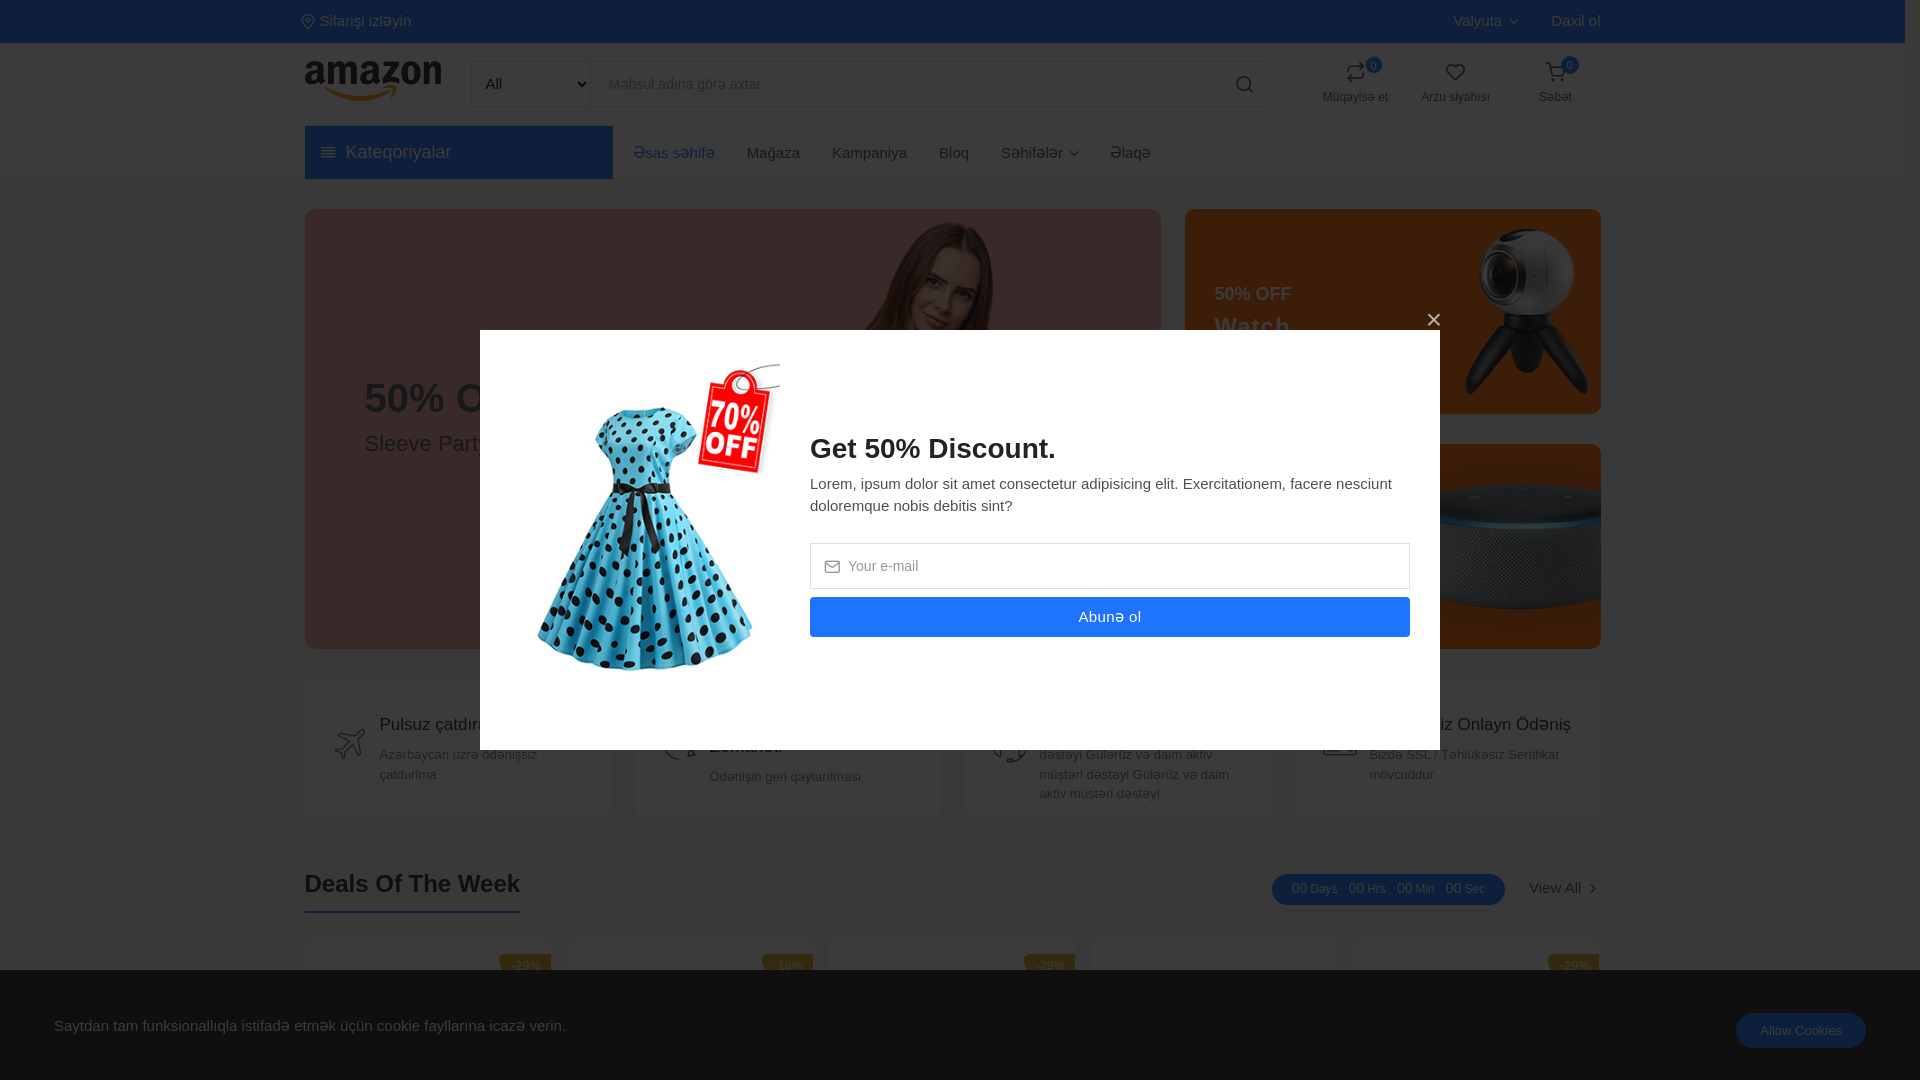Close the discount popup with X
The image size is (1920, 1080).
click(1433, 320)
